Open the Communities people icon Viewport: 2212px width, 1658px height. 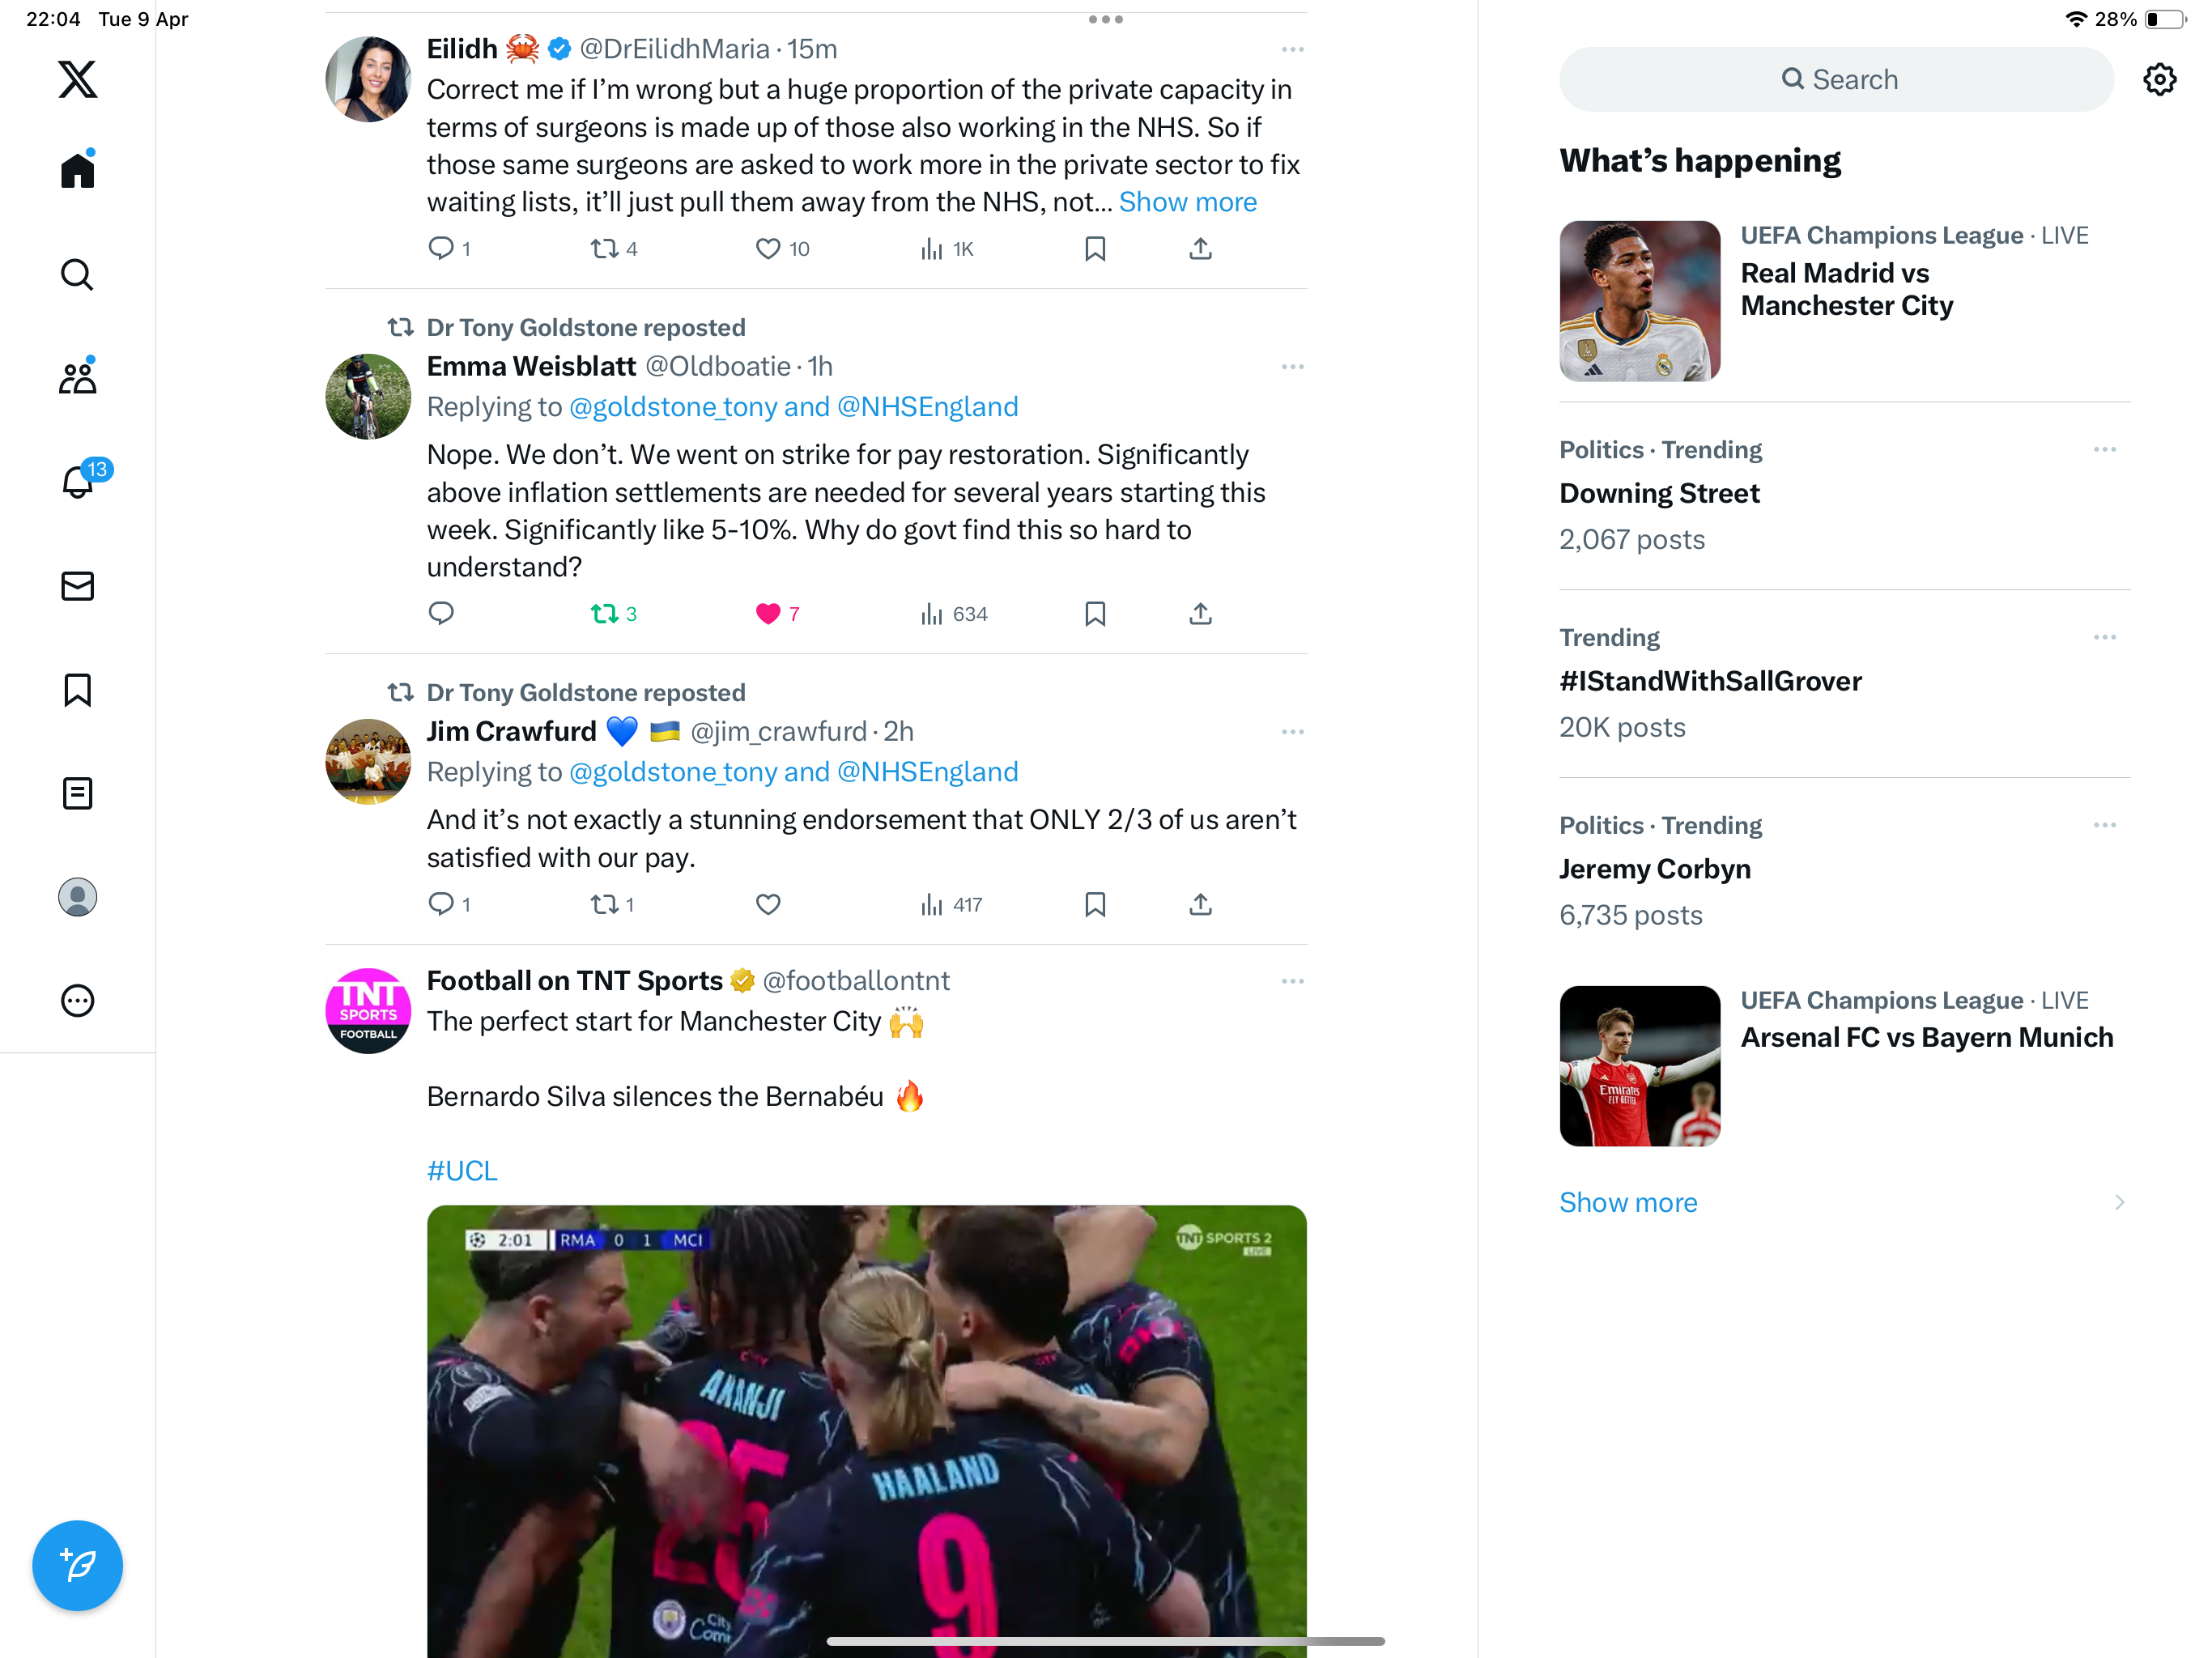[78, 377]
